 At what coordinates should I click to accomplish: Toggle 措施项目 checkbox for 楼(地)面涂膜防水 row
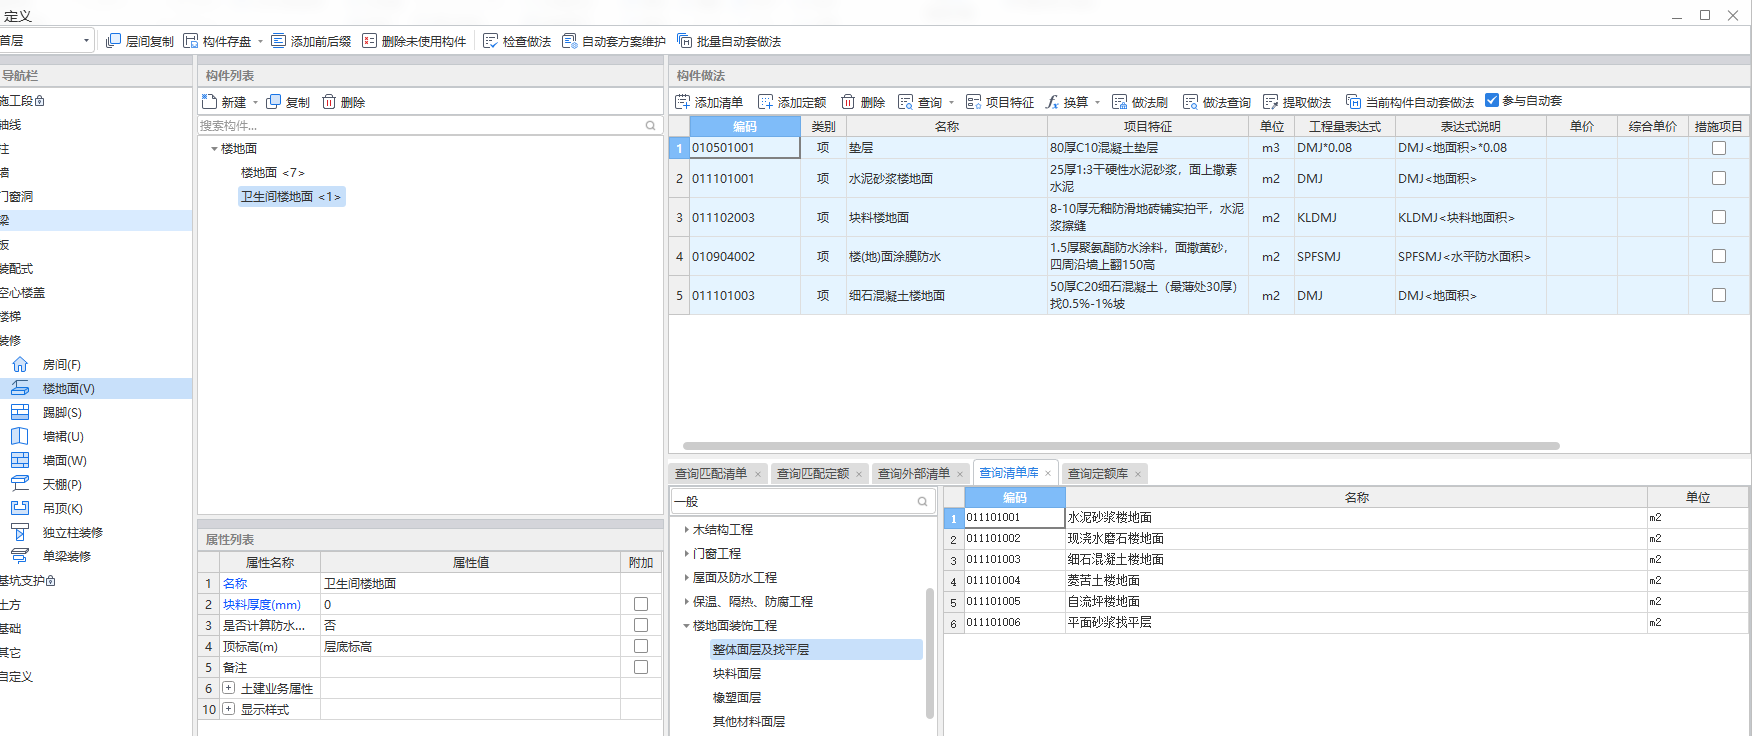1719,256
